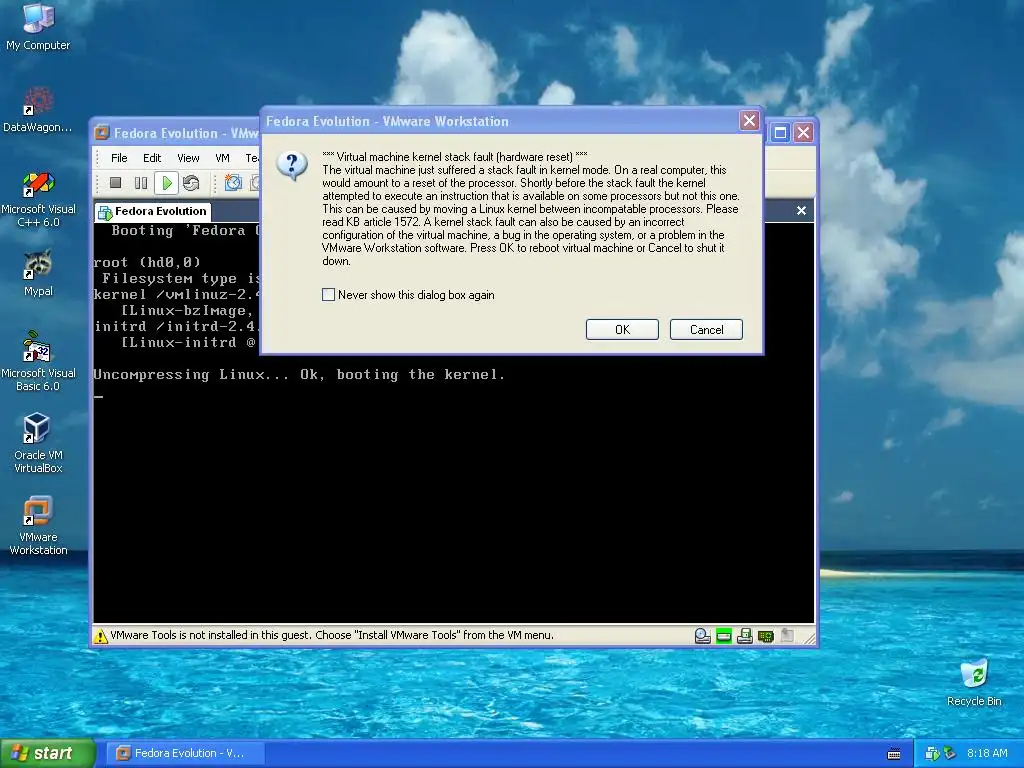Click the VMware title bar application icon
The image size is (1024, 768).
point(102,133)
